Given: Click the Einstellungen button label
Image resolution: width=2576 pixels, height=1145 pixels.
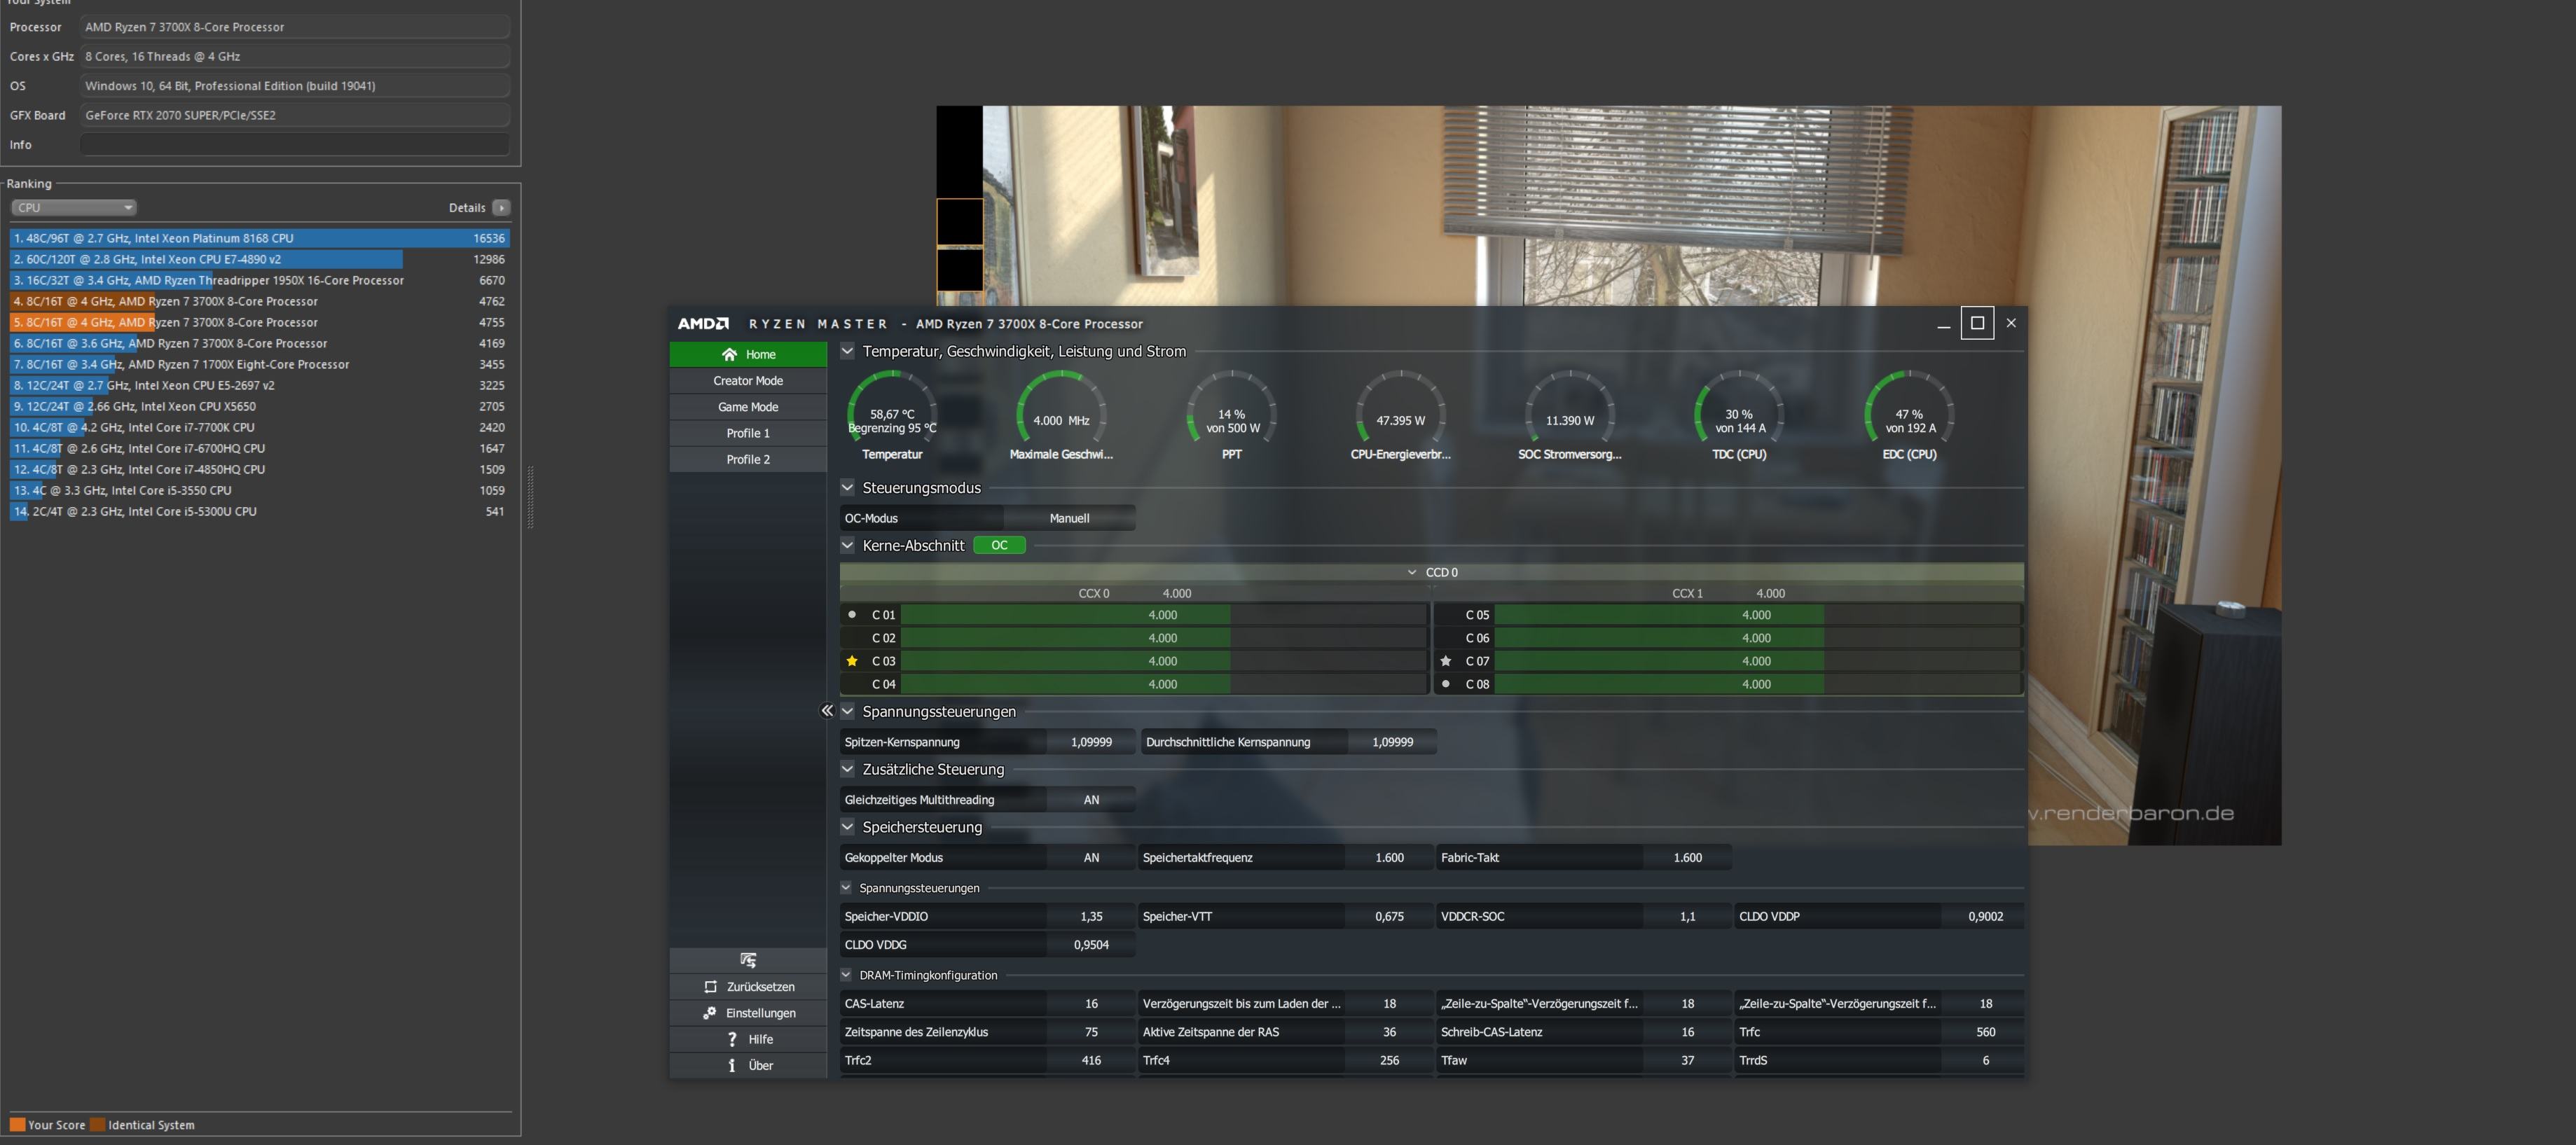Looking at the screenshot, I should 760,1013.
